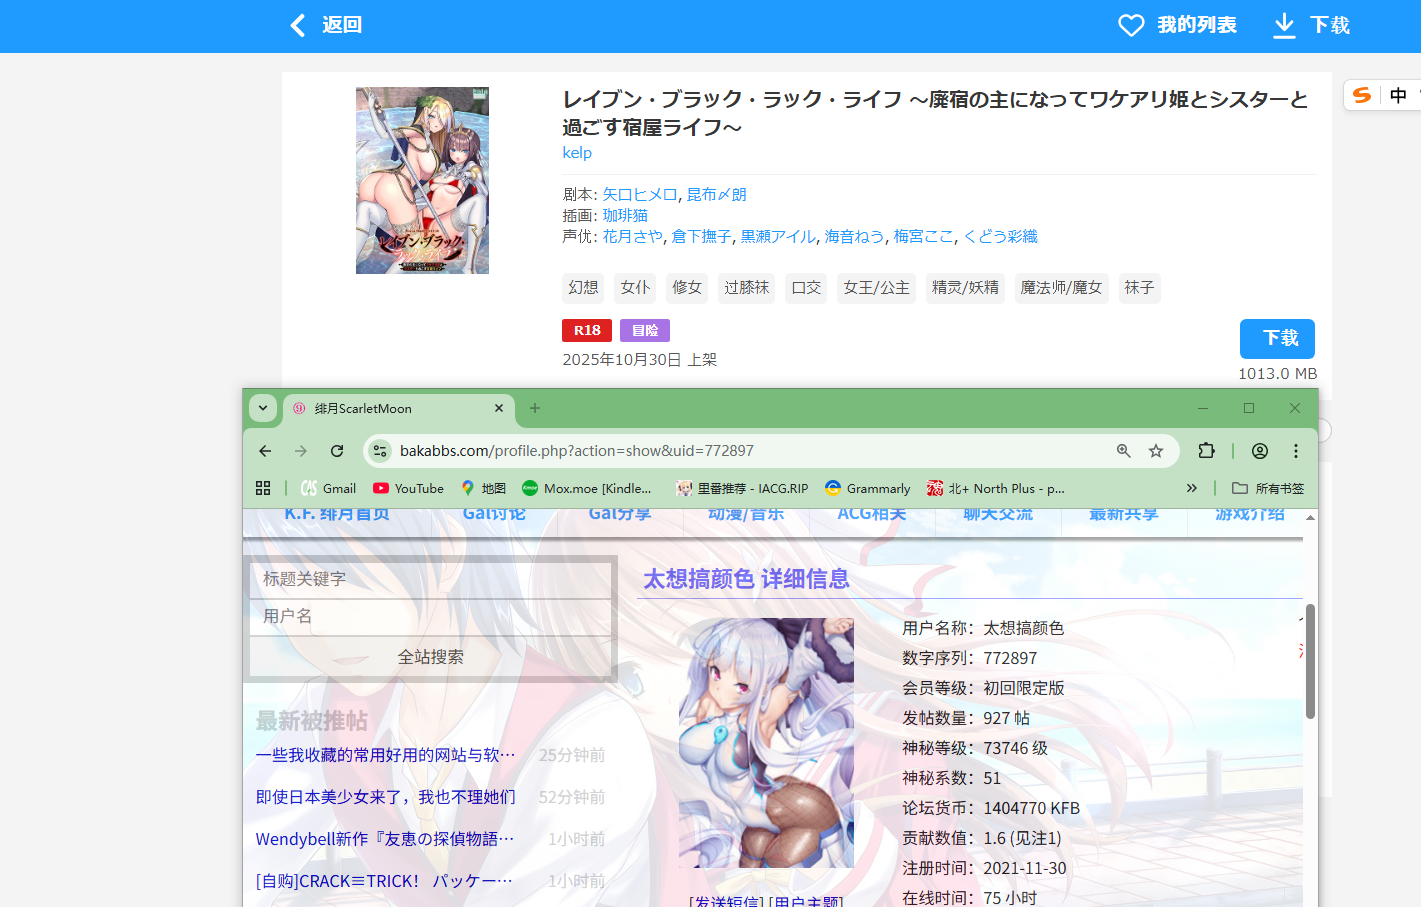Close the 绯月ScarletMoon tab
This screenshot has width=1421, height=907.
click(499, 408)
